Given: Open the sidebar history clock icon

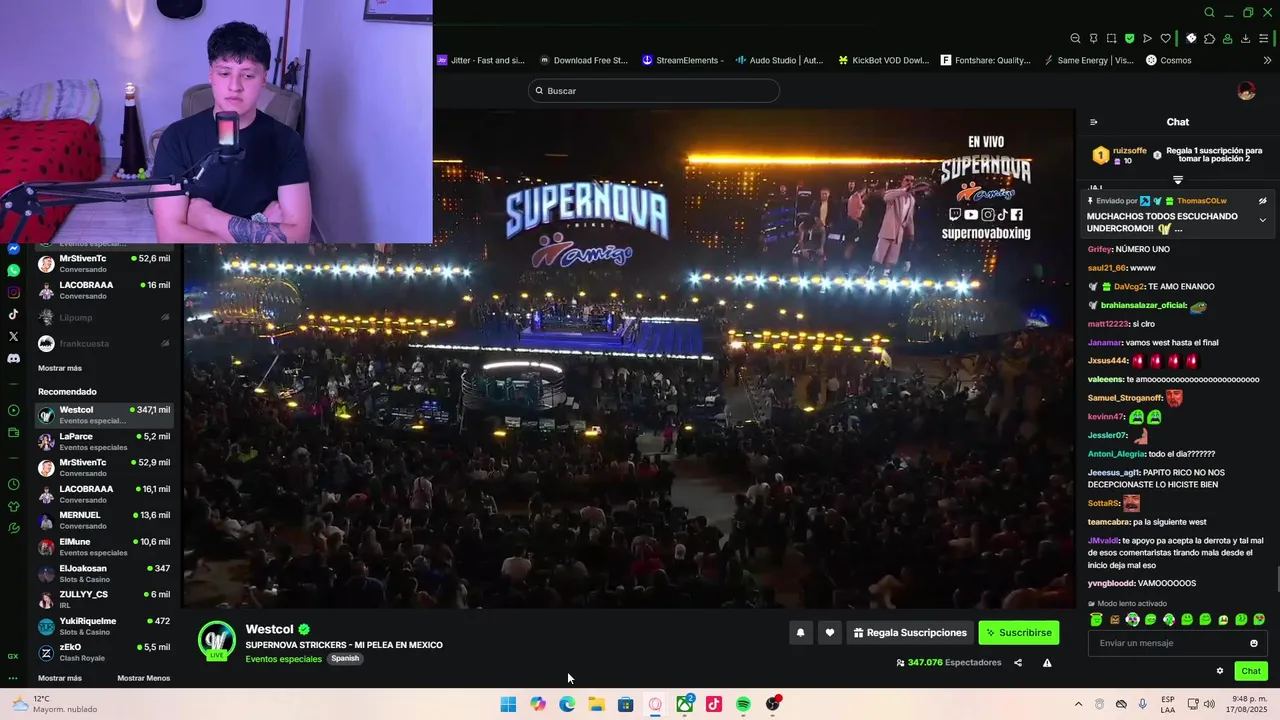Looking at the screenshot, I should point(13,484).
